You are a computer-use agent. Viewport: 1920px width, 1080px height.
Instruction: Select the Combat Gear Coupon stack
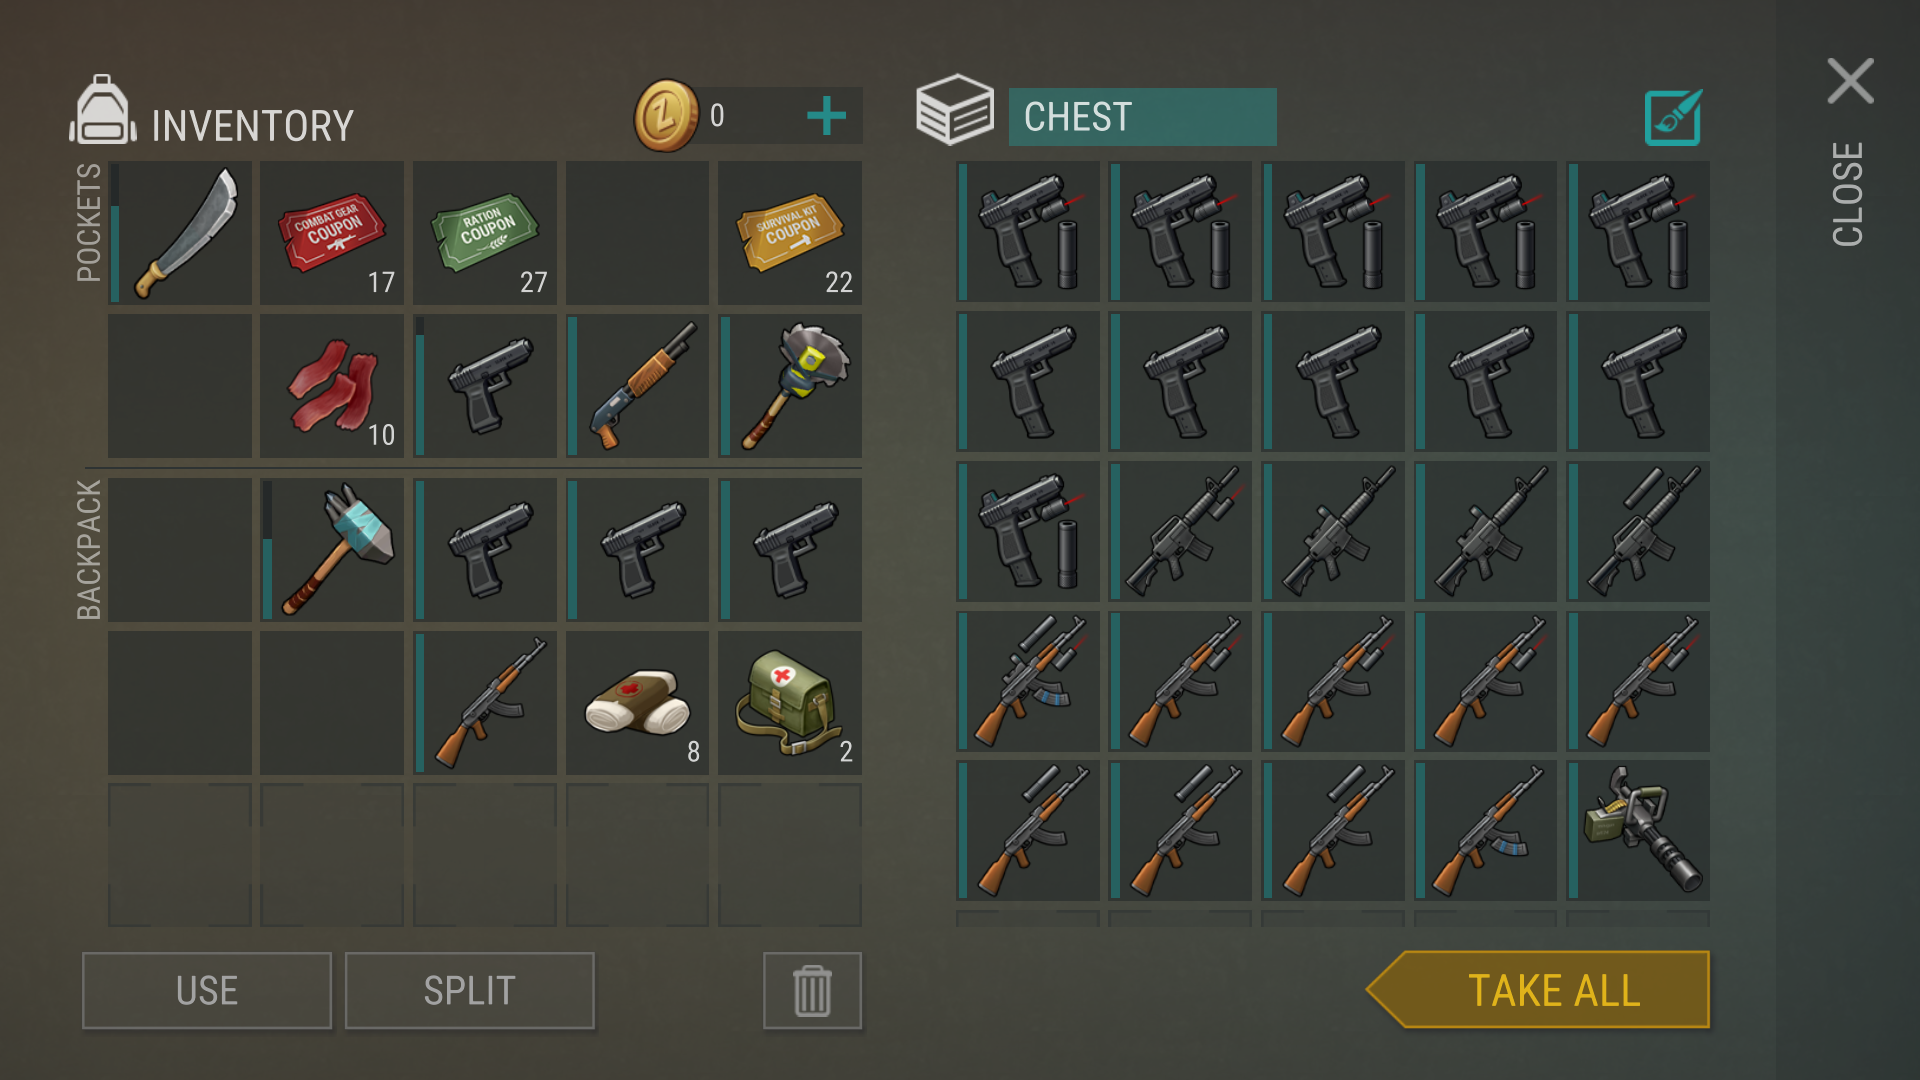332,233
